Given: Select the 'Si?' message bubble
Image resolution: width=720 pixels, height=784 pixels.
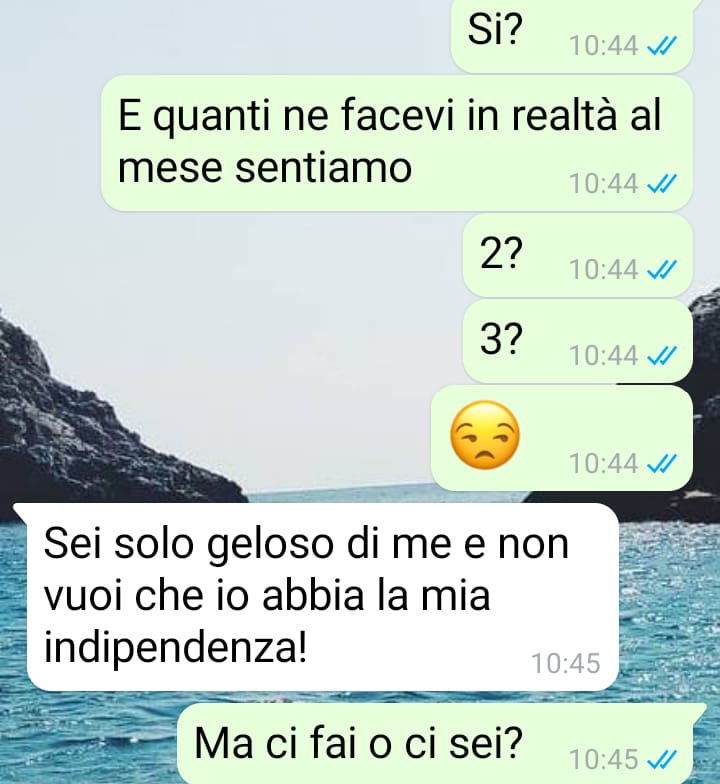Looking at the screenshot, I should pos(572,35).
